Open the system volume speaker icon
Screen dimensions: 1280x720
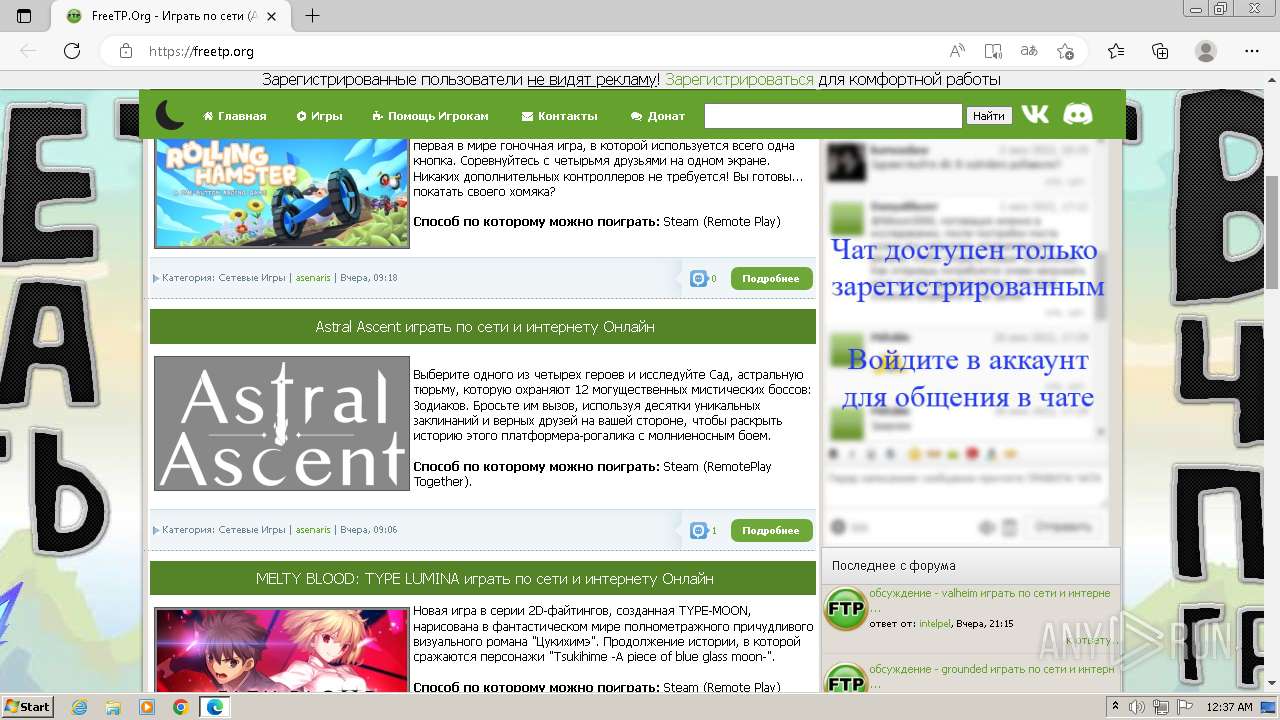[1136, 707]
